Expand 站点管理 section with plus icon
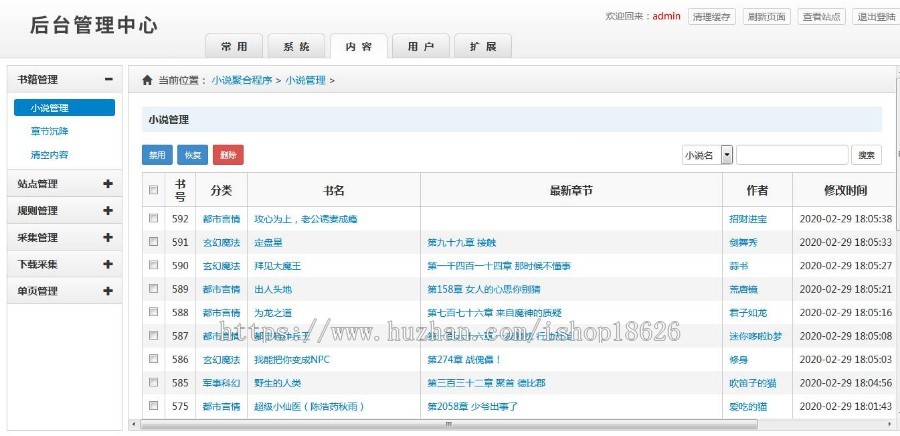This screenshot has height=436, width=900. point(108,184)
